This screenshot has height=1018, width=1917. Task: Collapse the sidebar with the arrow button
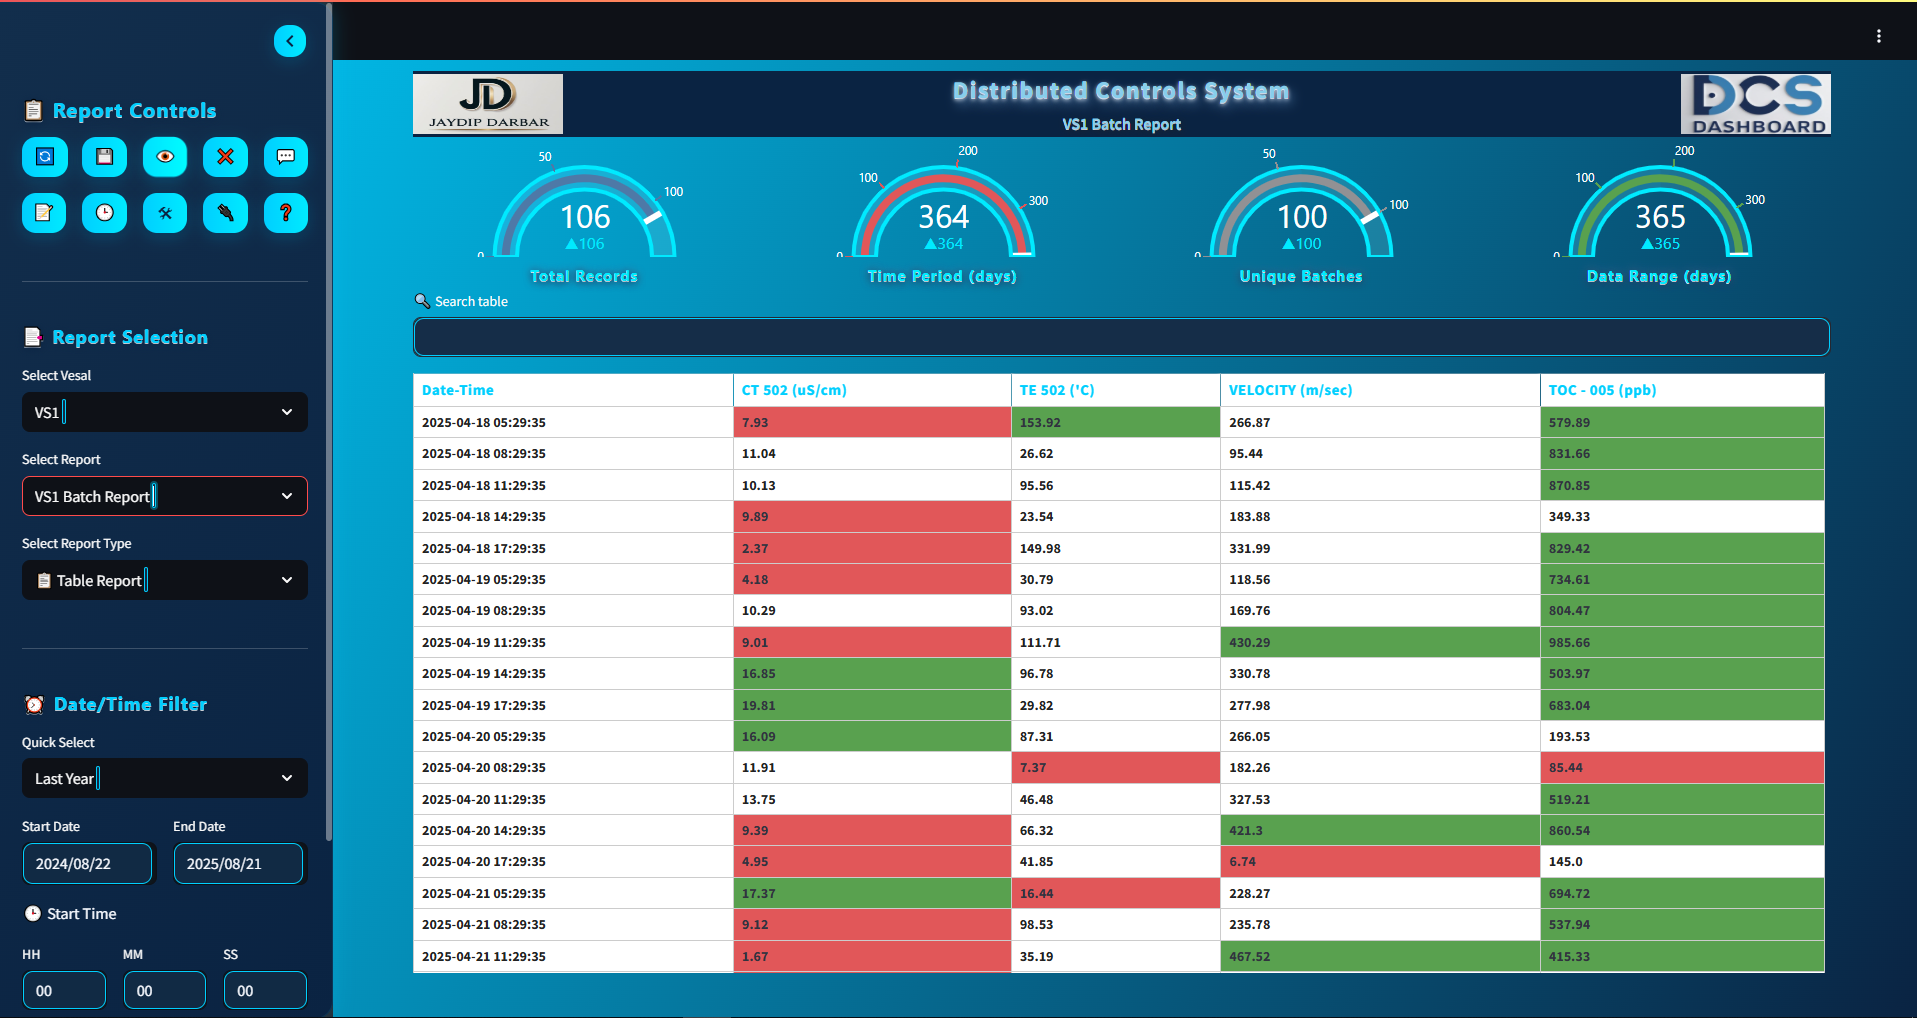290,41
